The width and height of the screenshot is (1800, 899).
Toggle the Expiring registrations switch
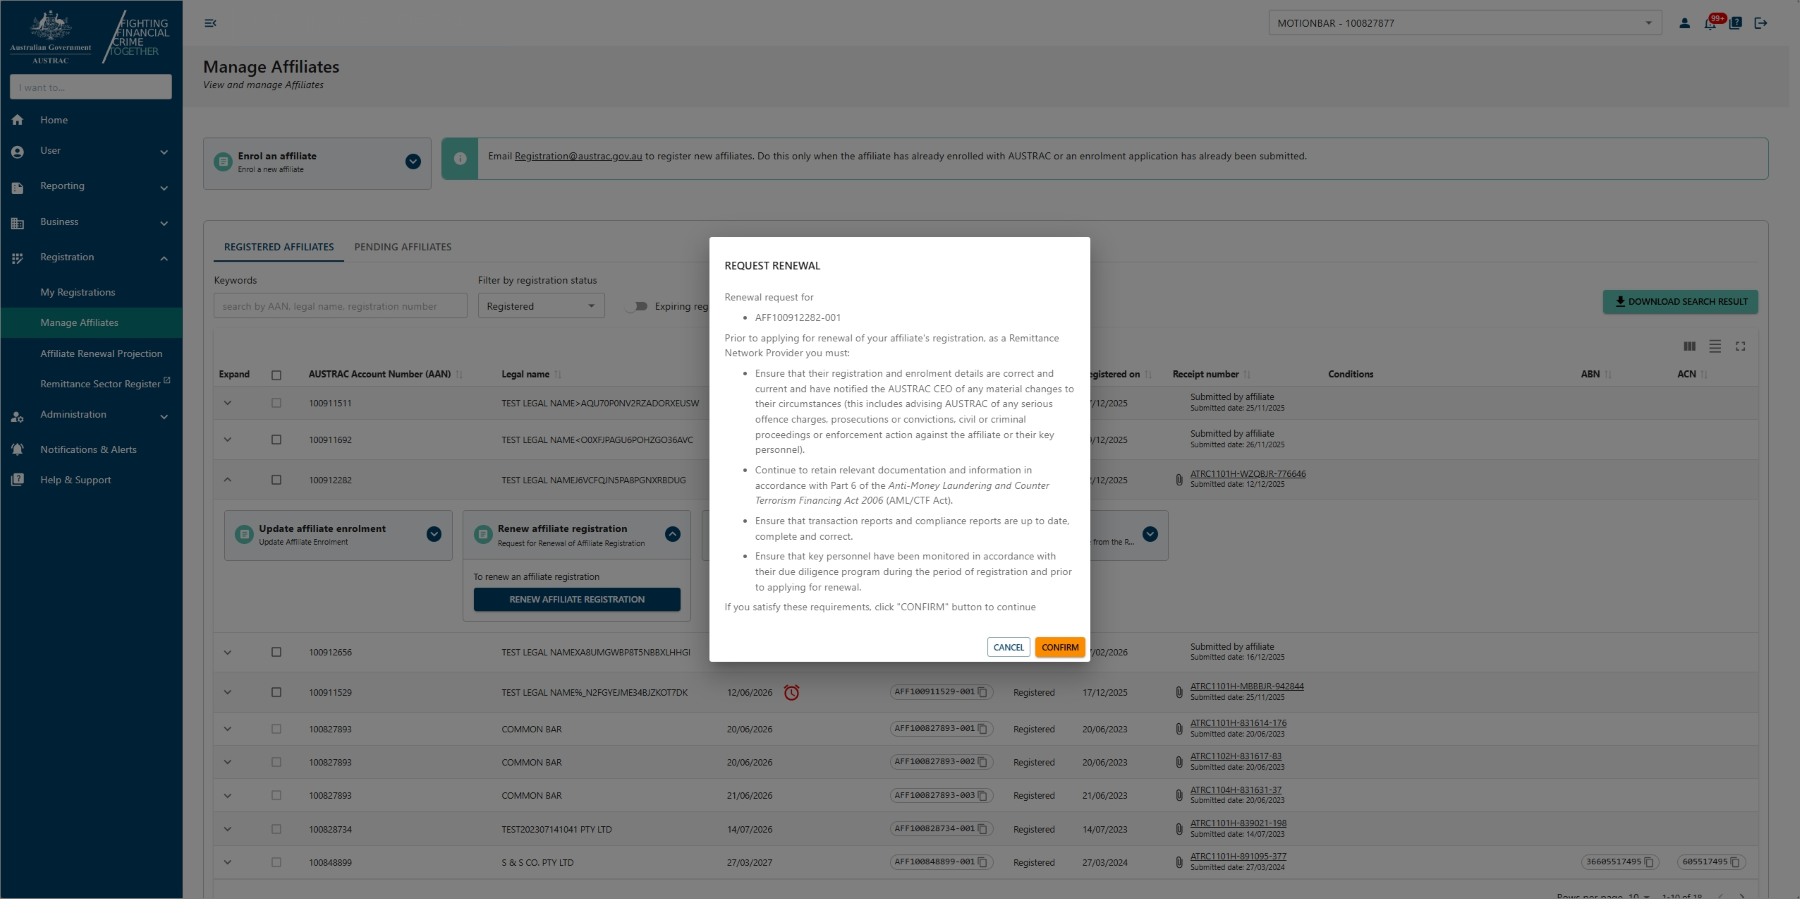pyautogui.click(x=636, y=306)
